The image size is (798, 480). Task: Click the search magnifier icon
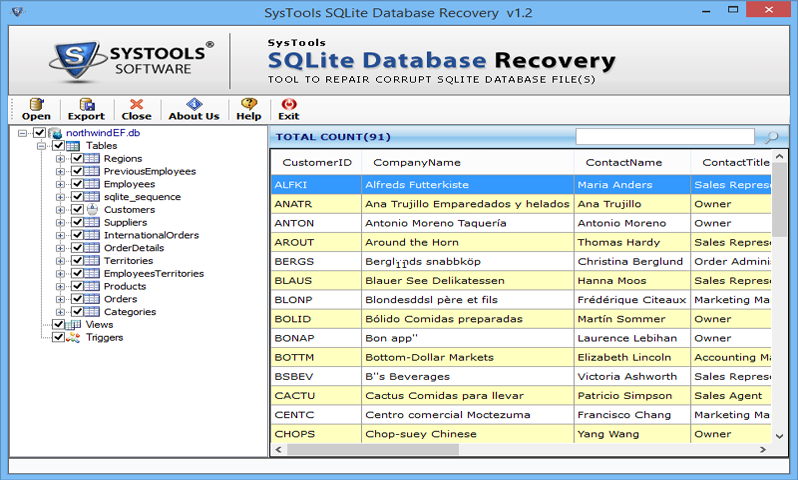pos(772,136)
